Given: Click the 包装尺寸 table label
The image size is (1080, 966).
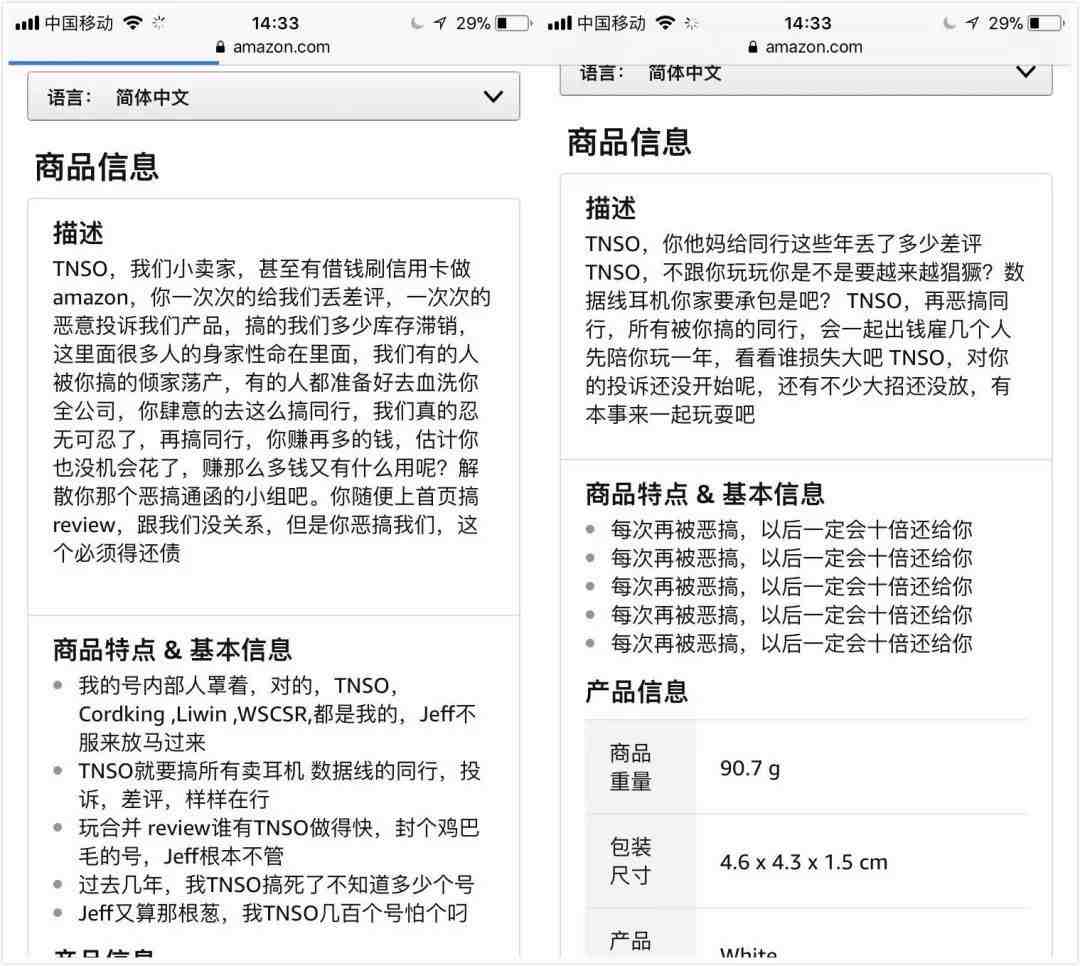Looking at the screenshot, I should [630, 861].
